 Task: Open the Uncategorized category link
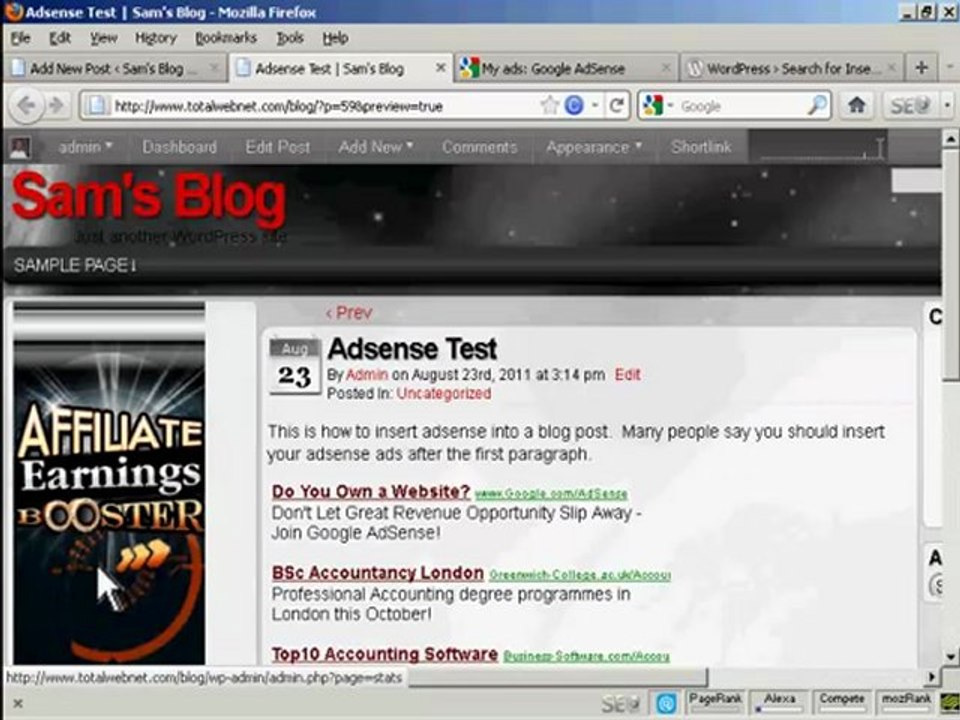tap(443, 394)
